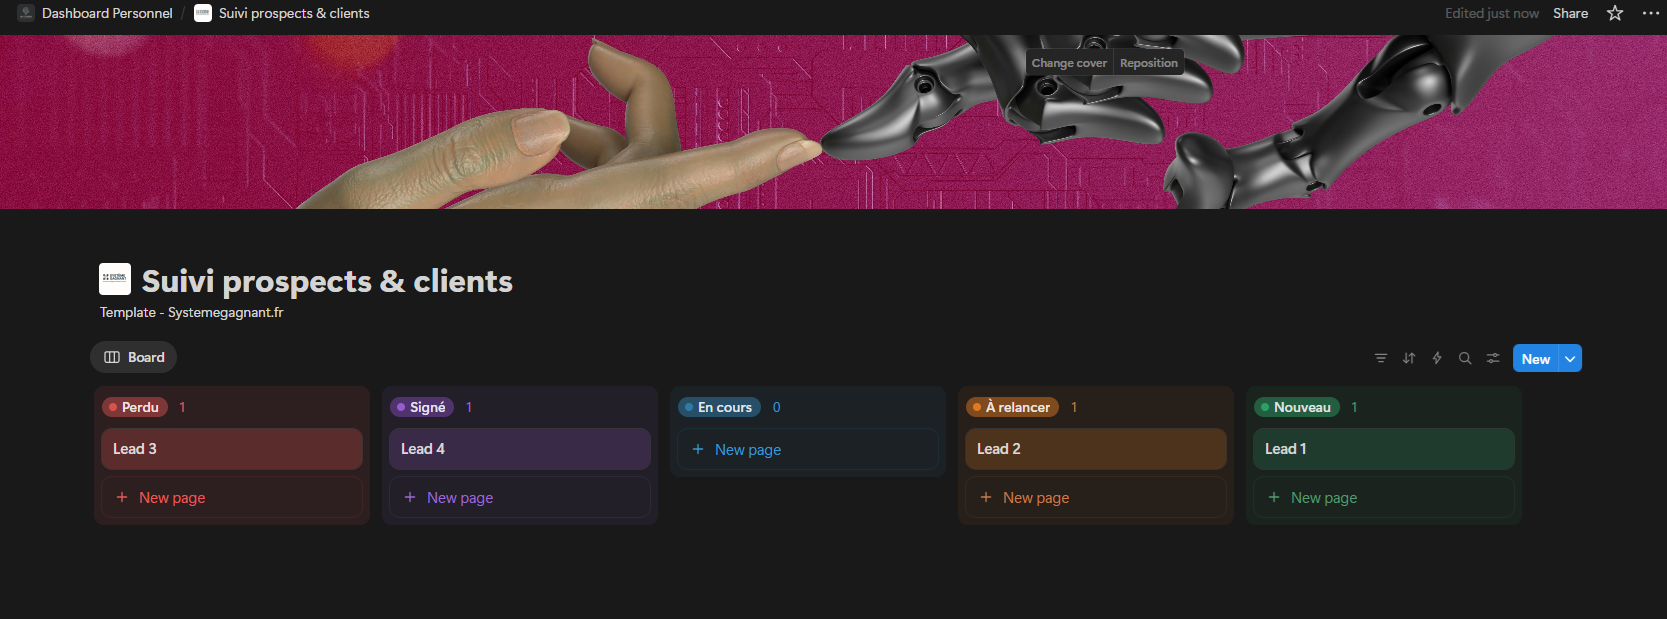Click the database search magnifier icon

[1465, 358]
